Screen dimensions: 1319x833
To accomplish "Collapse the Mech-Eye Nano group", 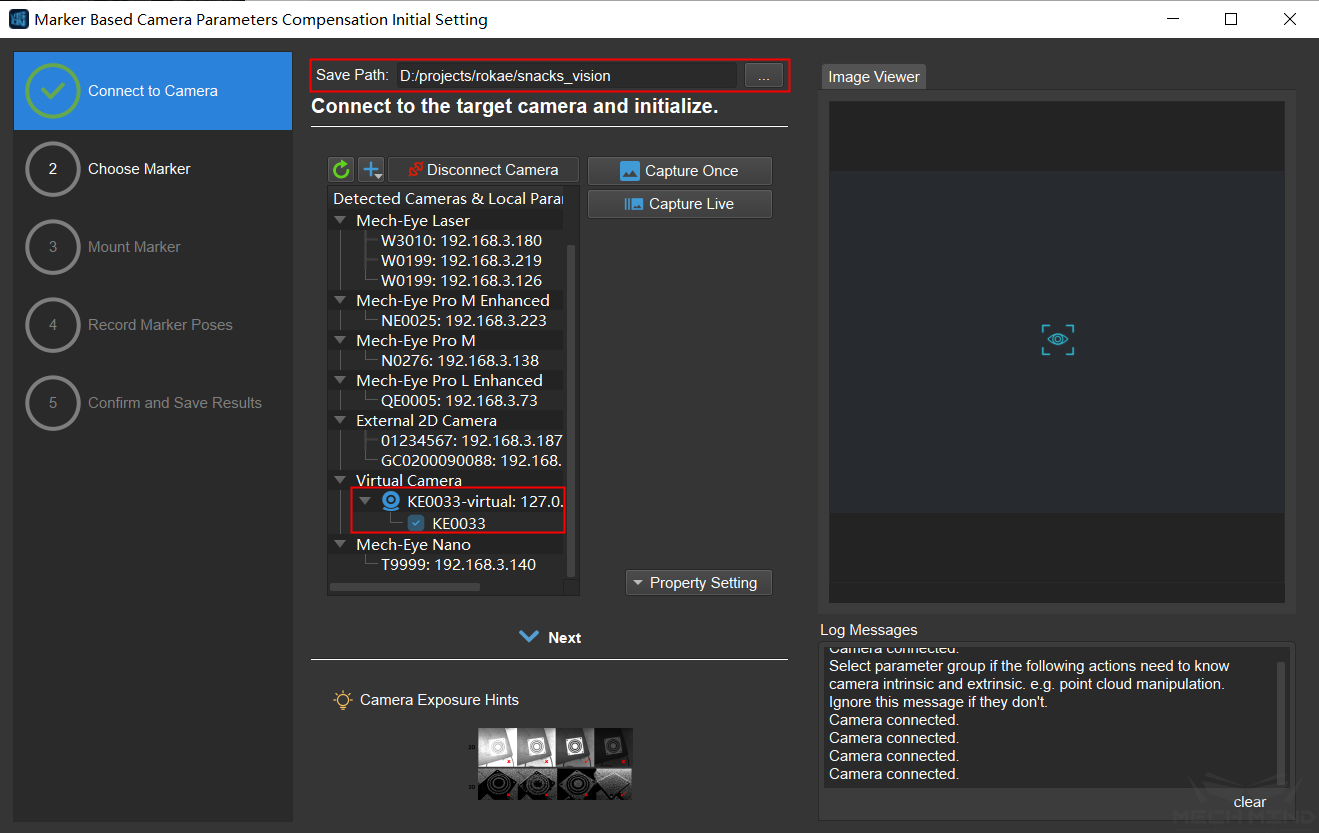I will (x=341, y=545).
